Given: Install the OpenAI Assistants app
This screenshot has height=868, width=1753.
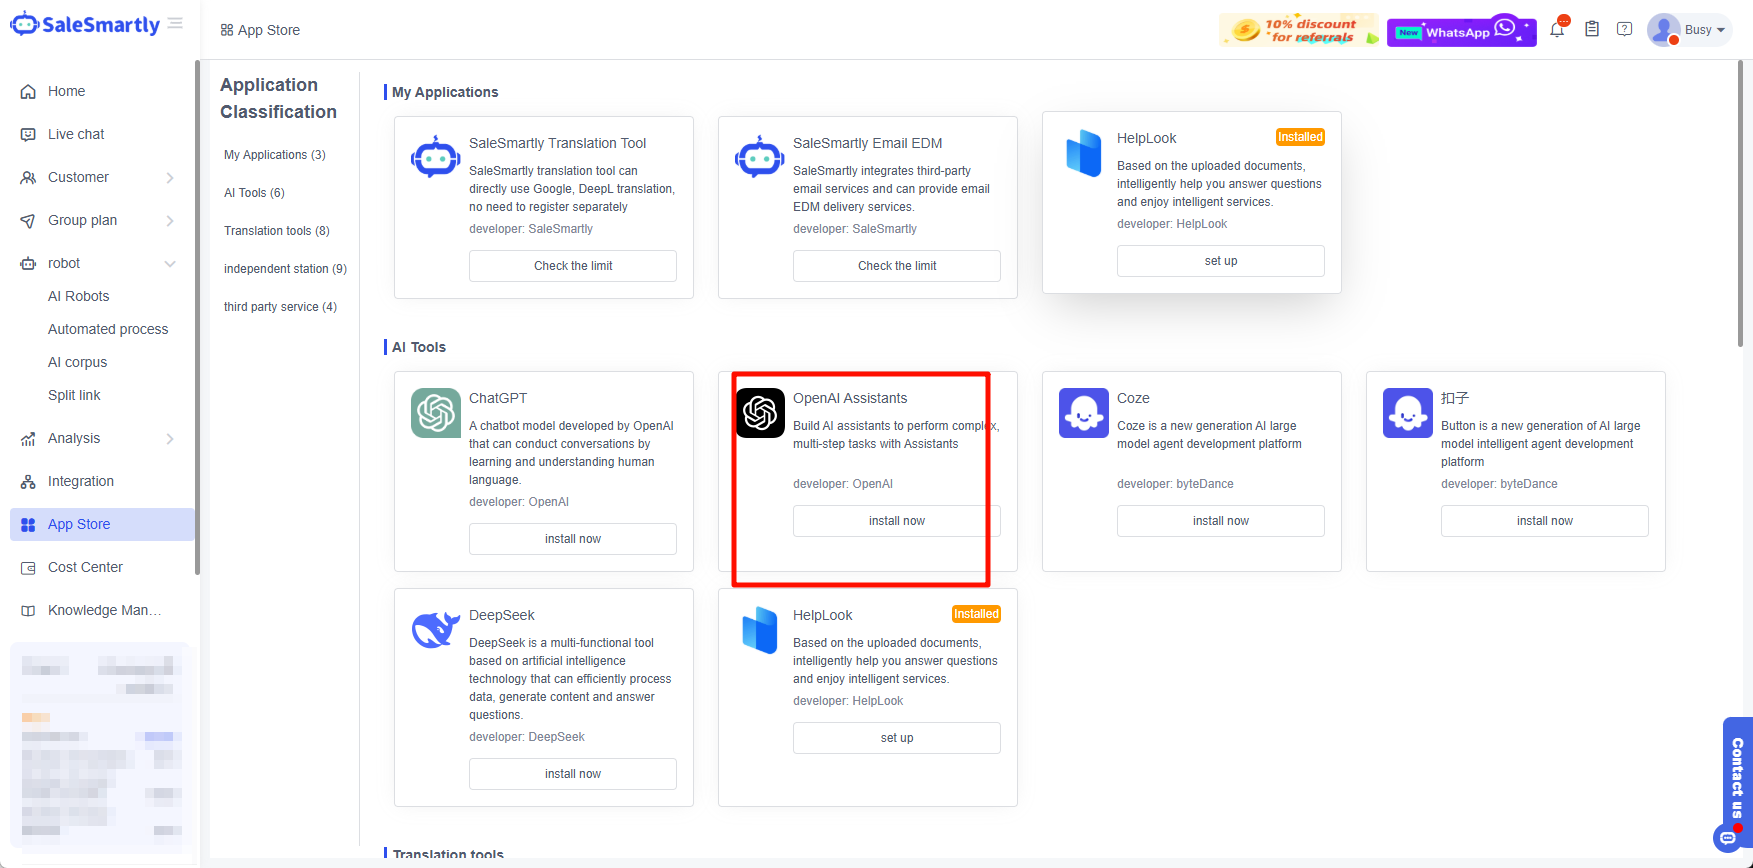Looking at the screenshot, I should pos(896,521).
